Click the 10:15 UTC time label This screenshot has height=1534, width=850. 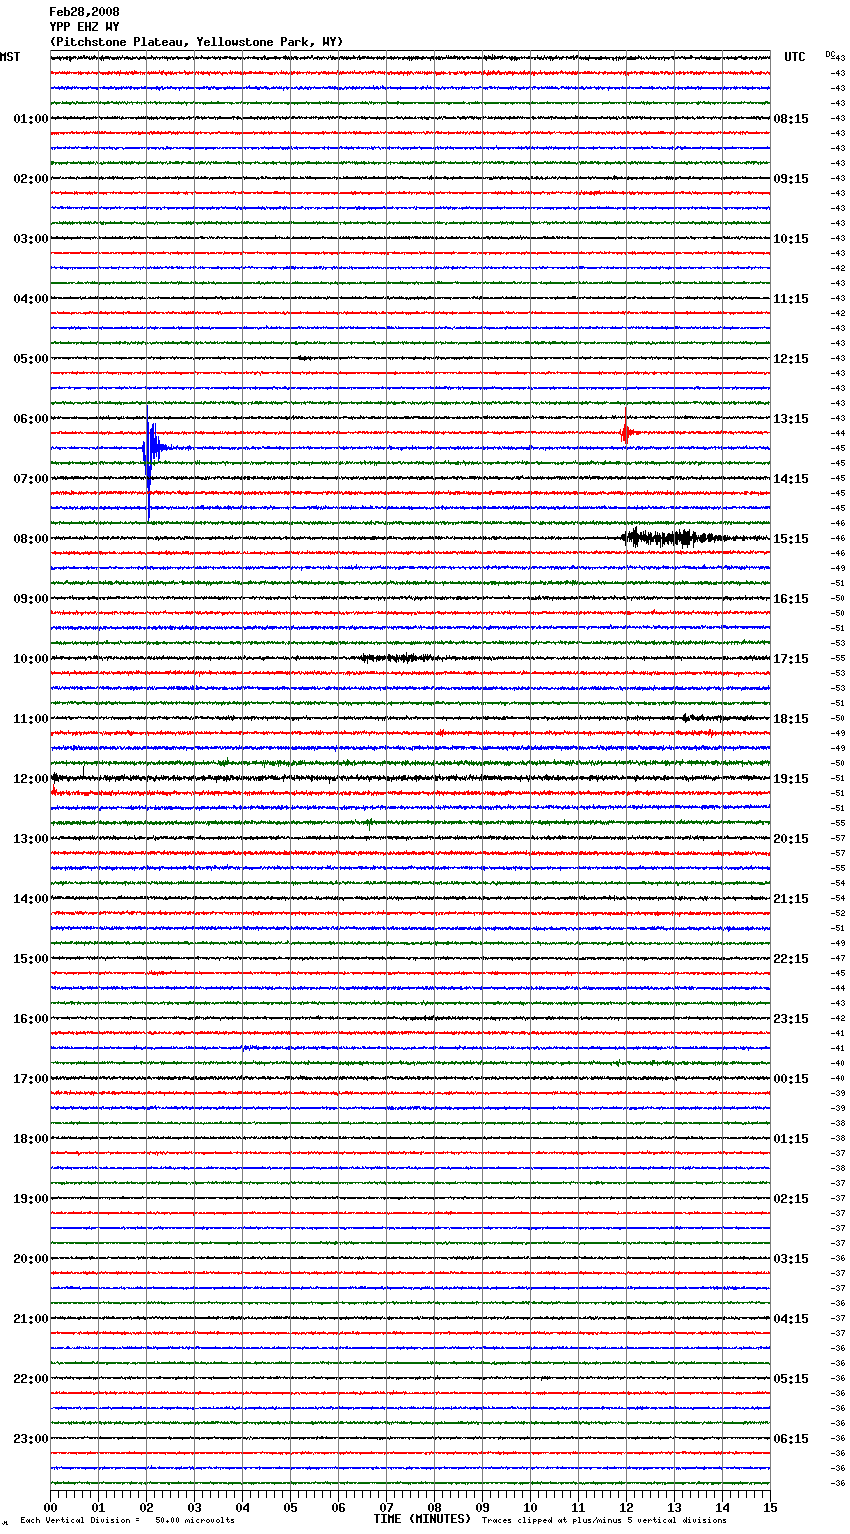point(791,239)
